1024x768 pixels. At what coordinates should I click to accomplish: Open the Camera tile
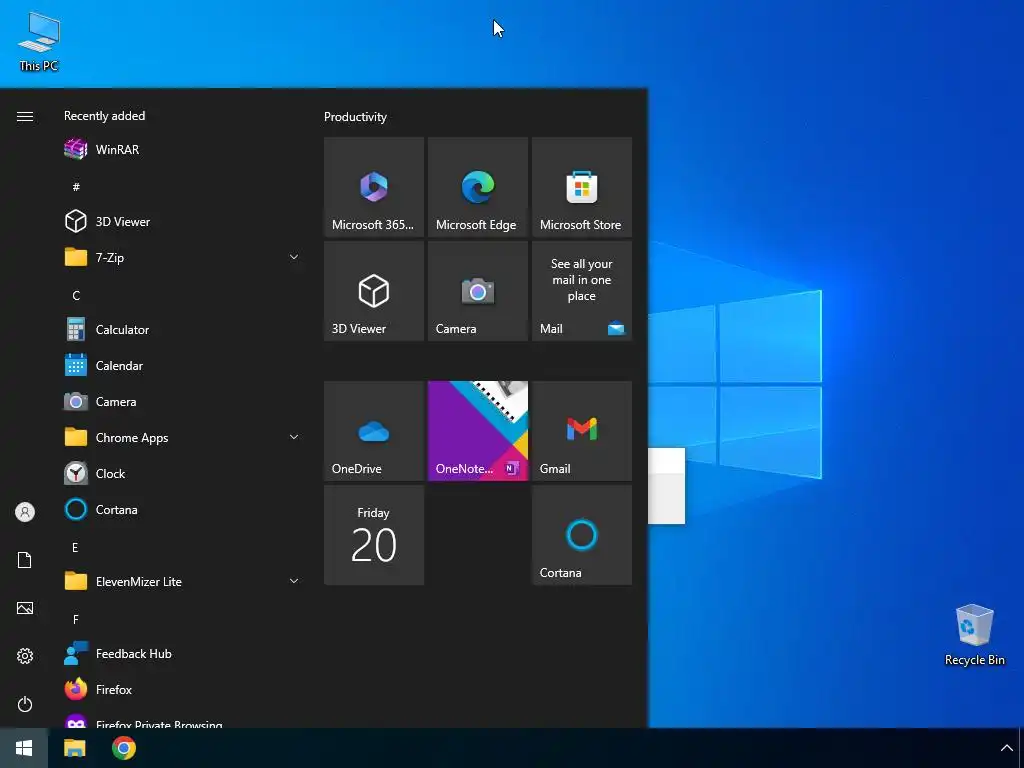pos(477,291)
